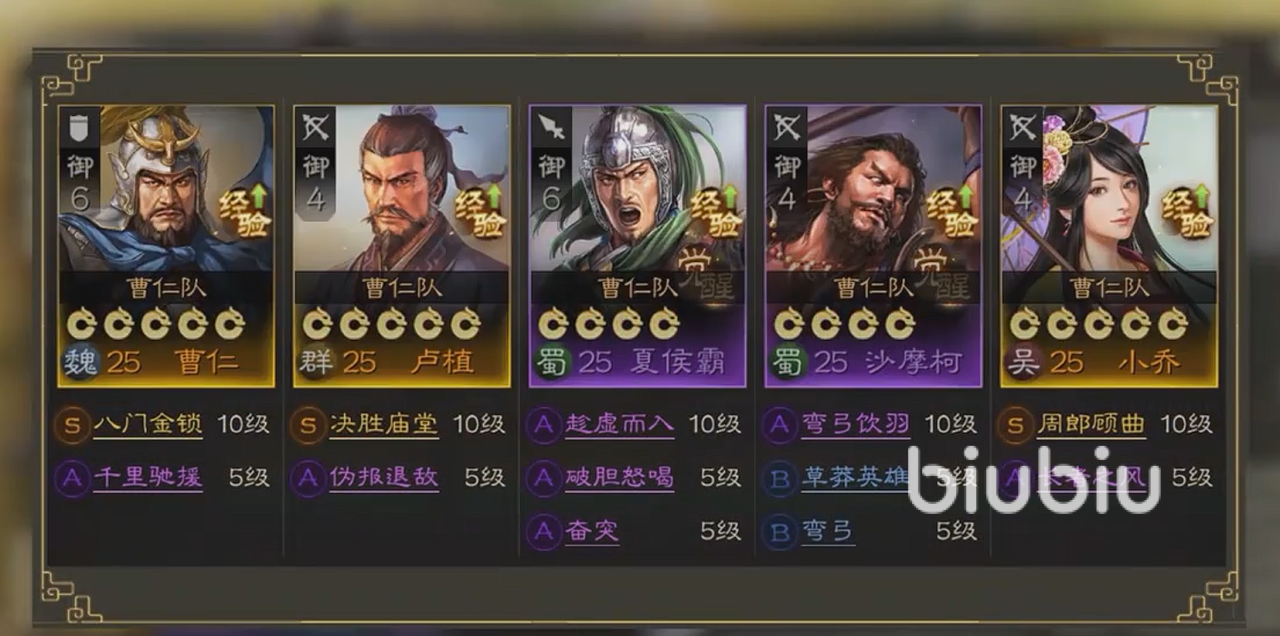Click the shield troop icon on 曹仁 card
Image resolution: width=1280 pixels, height=636 pixels.
[80, 128]
